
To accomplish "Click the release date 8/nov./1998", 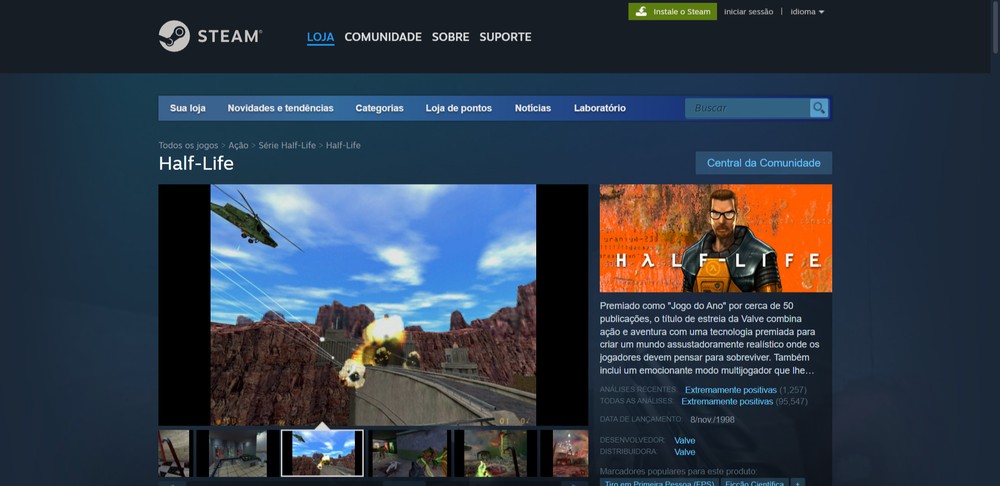I will point(712,420).
